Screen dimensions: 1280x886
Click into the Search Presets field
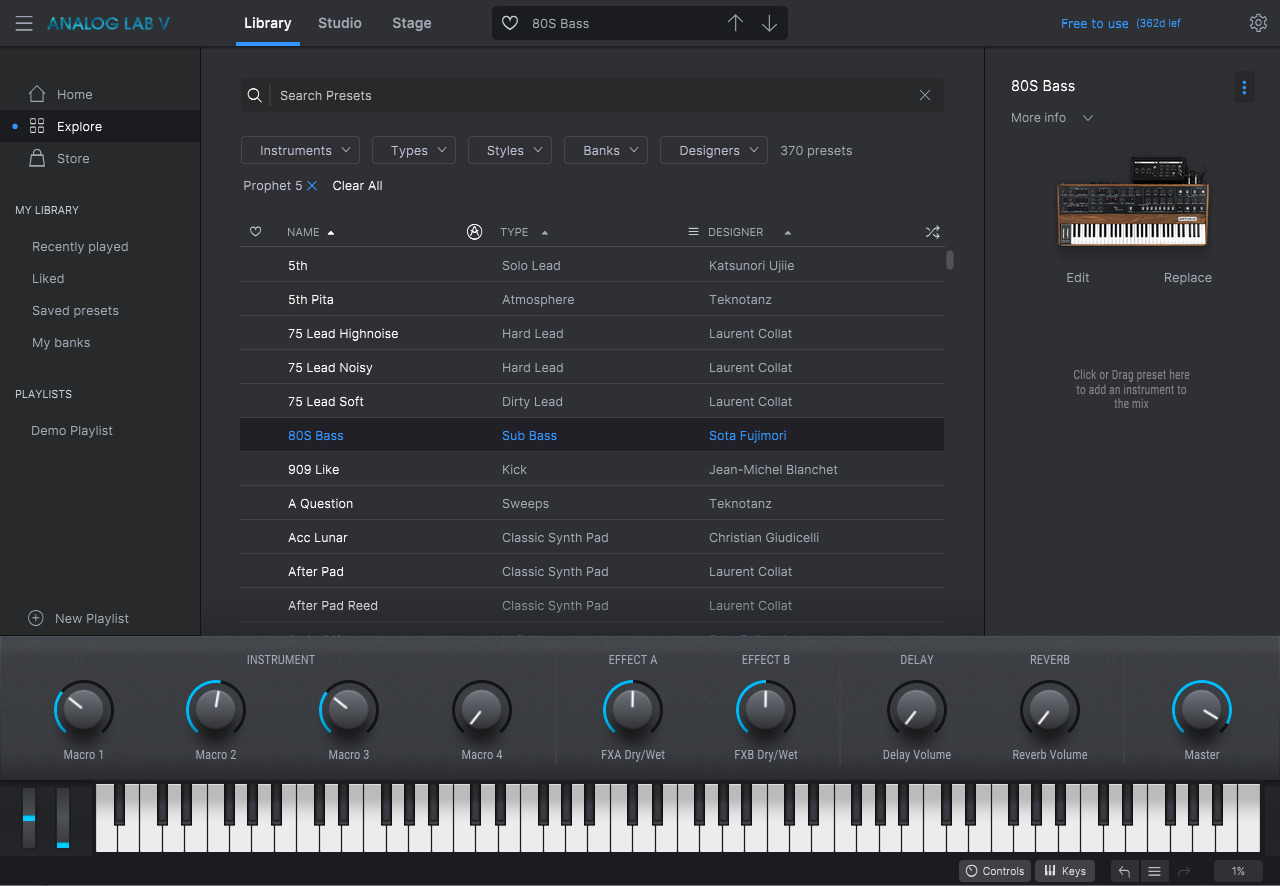592,95
